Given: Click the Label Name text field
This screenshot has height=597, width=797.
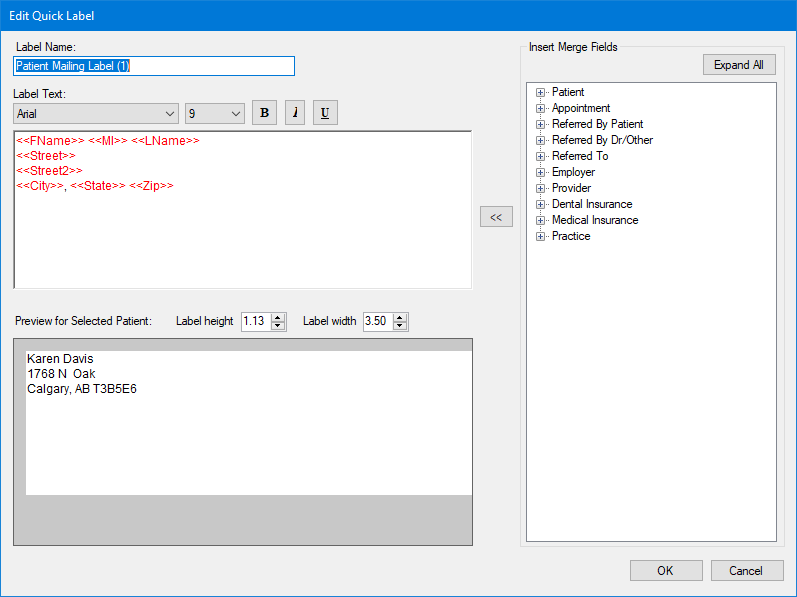Looking at the screenshot, I should (x=154, y=66).
